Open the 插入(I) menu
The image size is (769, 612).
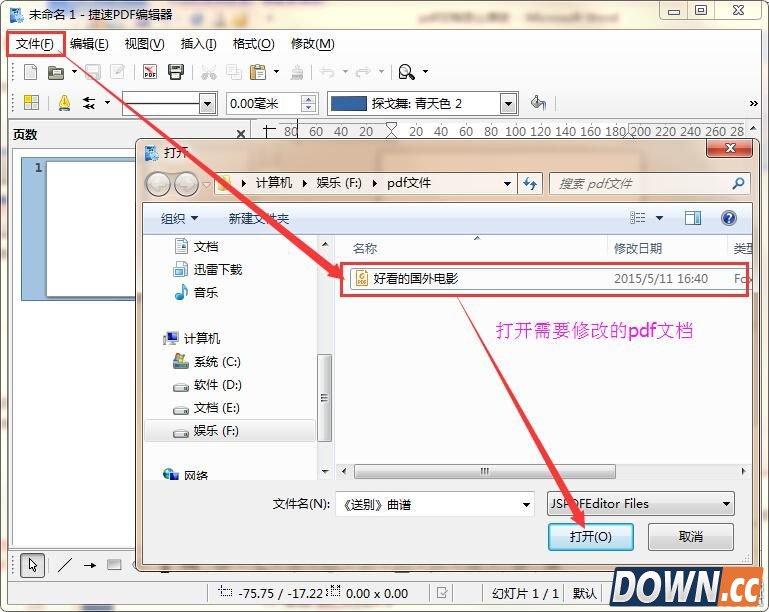coord(198,44)
